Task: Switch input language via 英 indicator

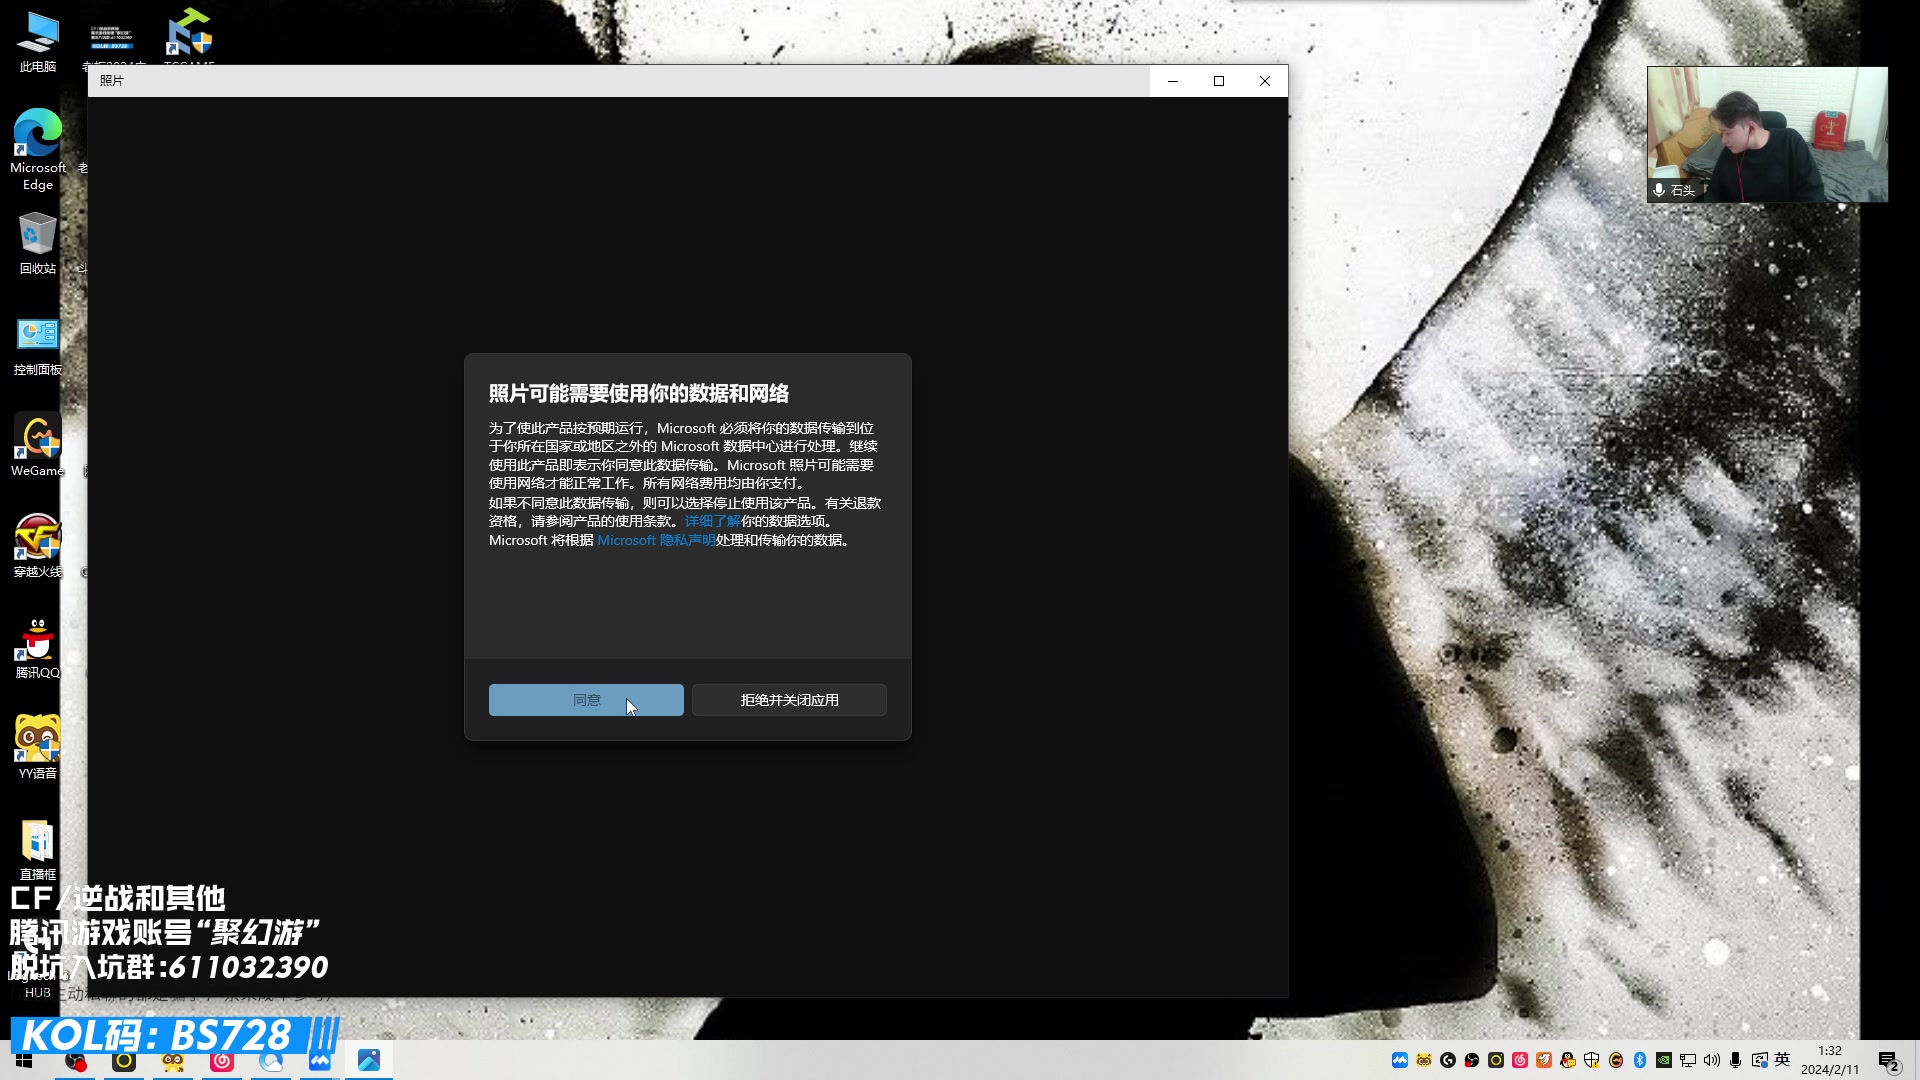Action: pyautogui.click(x=1783, y=1060)
